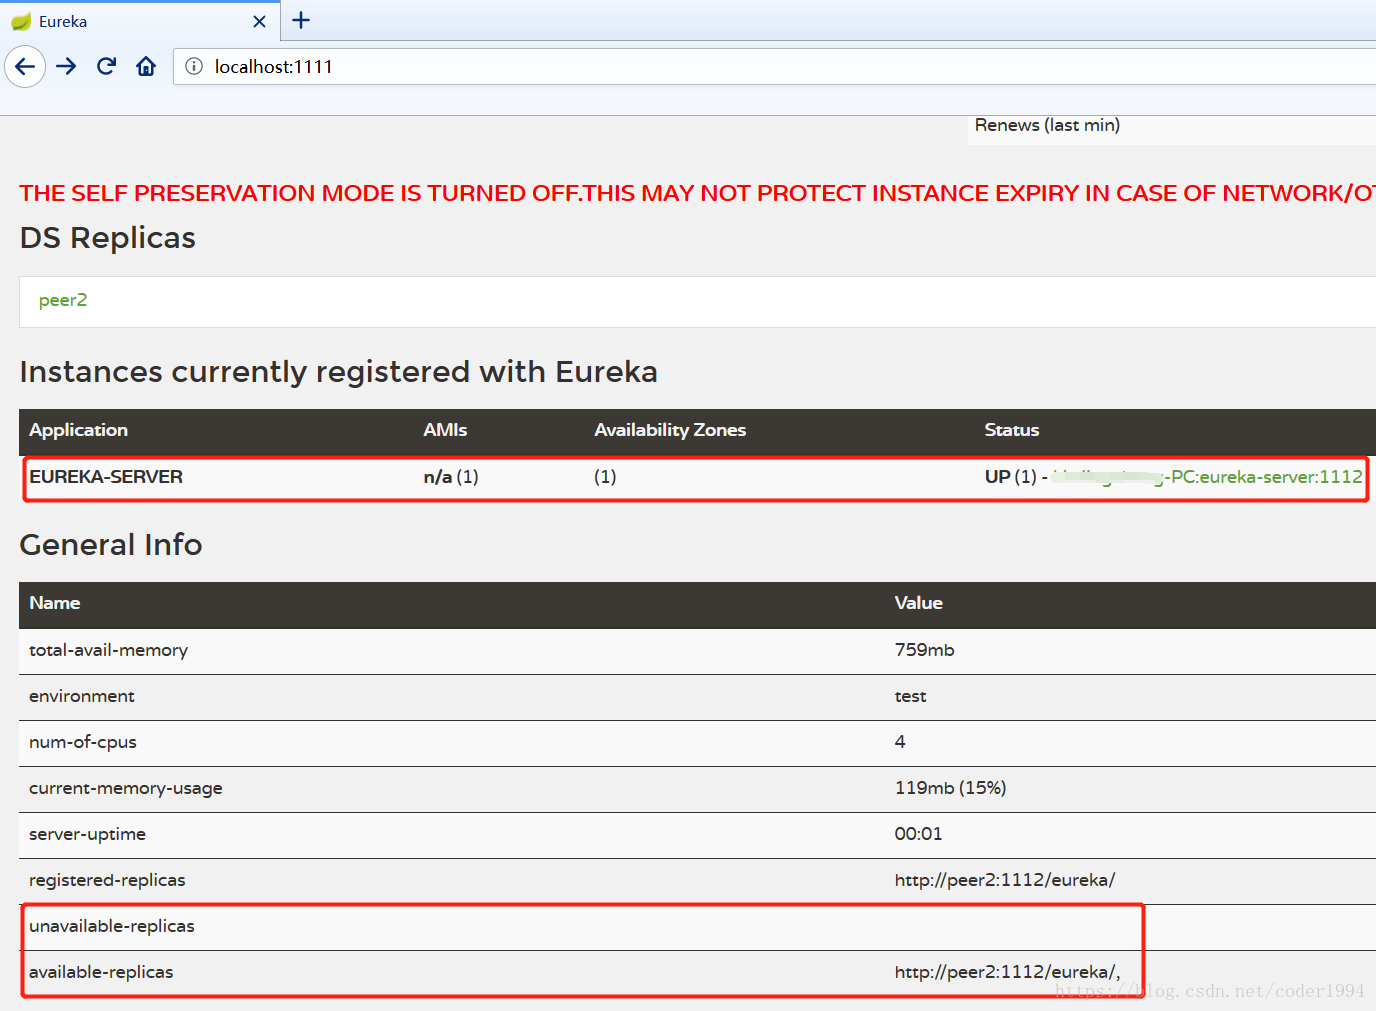1376x1011 pixels.
Task: Select the num-of-cpus row name
Action: click(83, 742)
